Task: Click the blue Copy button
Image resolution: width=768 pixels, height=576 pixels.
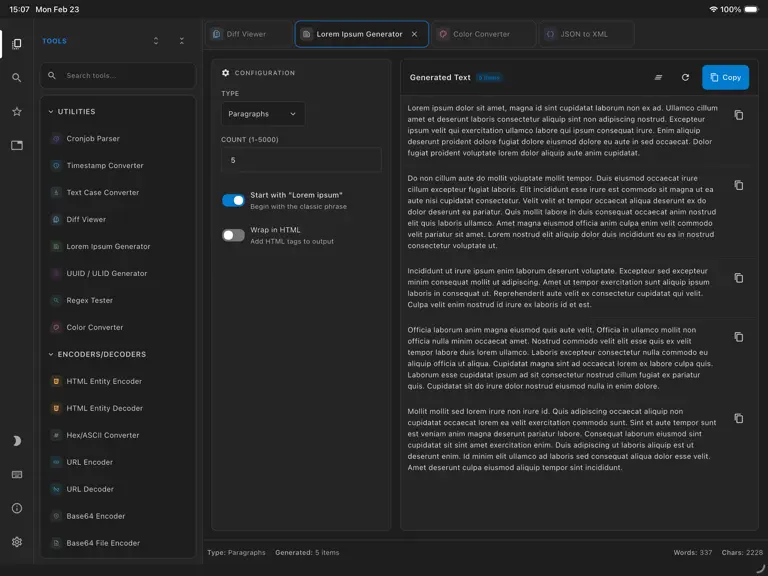Action: click(725, 77)
